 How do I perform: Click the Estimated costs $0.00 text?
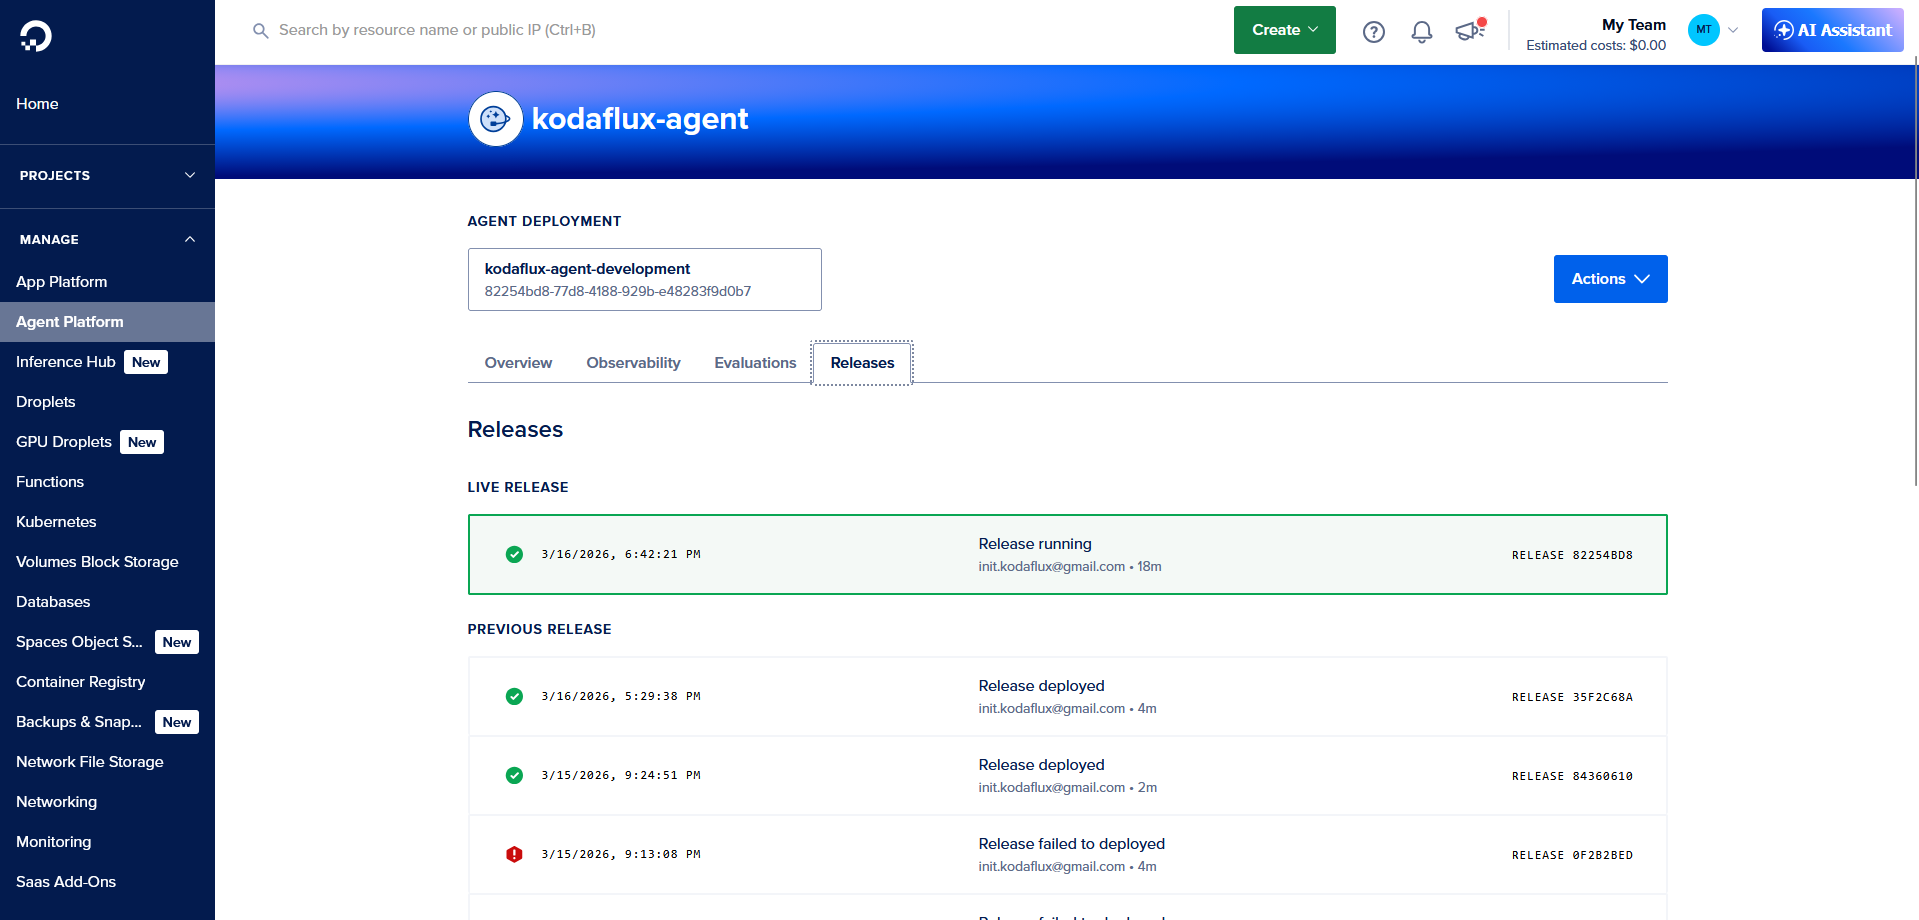pyautogui.click(x=1596, y=45)
